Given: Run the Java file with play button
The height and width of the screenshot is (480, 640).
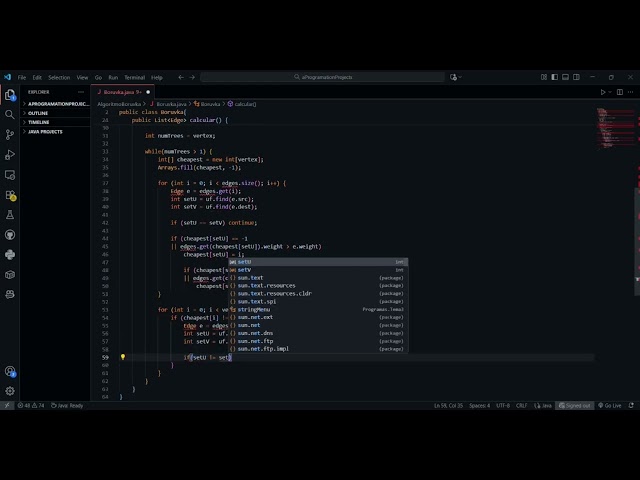Looking at the screenshot, I should click(x=602, y=92).
